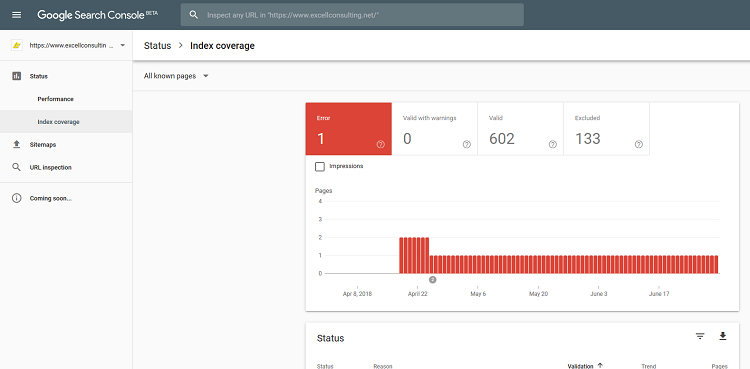Open the All known pages dropdown

point(176,76)
